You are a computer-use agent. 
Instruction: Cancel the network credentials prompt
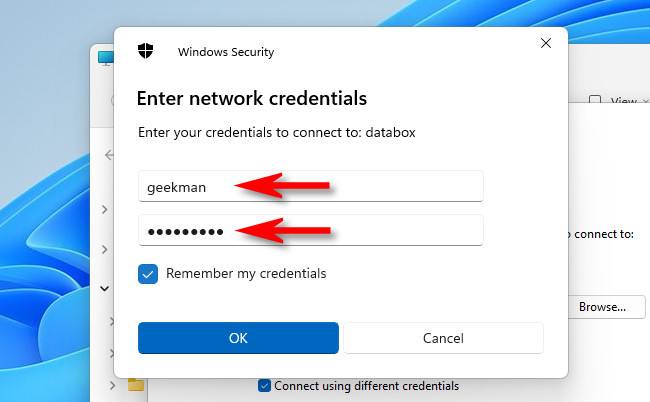tap(443, 338)
